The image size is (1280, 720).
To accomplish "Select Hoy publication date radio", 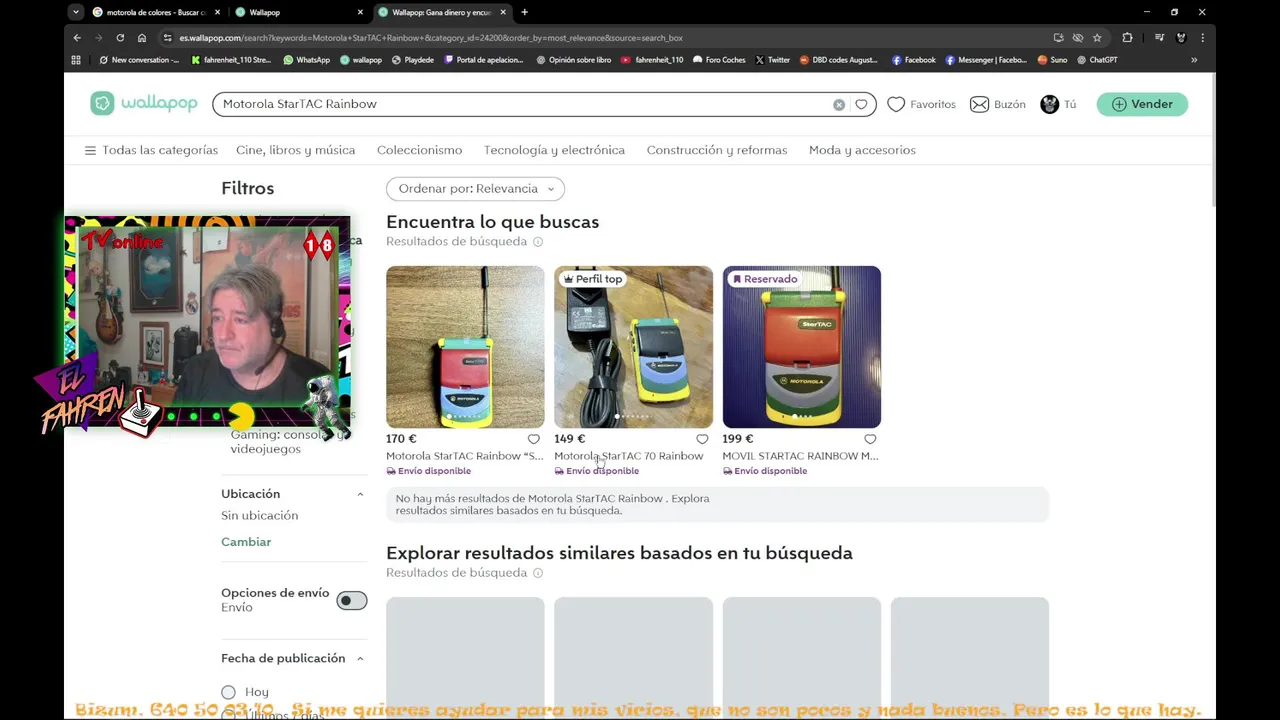I will pyautogui.click(x=228, y=692).
